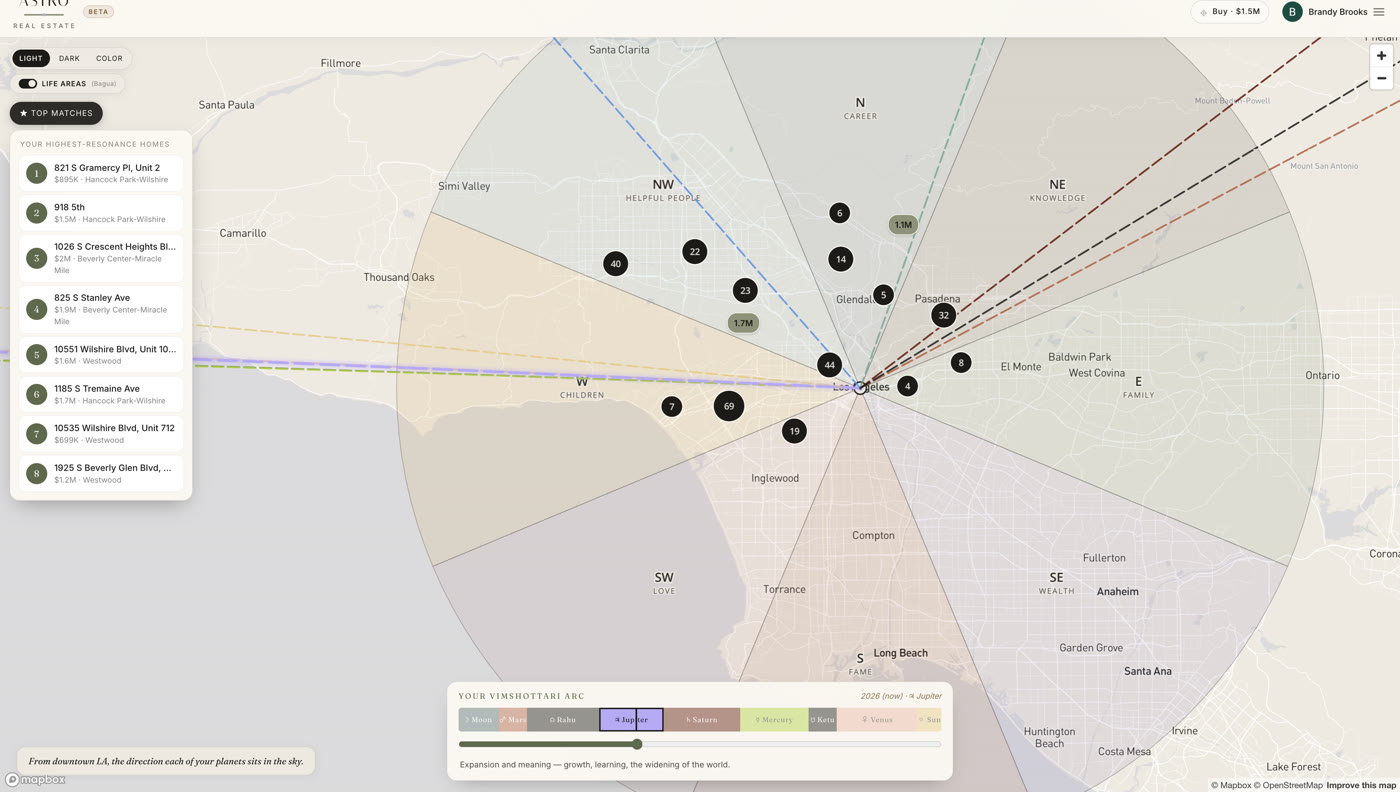Select the Ketu period in Vimshottari arc
Image resolution: width=1400 pixels, height=792 pixels.
pyautogui.click(x=822, y=720)
